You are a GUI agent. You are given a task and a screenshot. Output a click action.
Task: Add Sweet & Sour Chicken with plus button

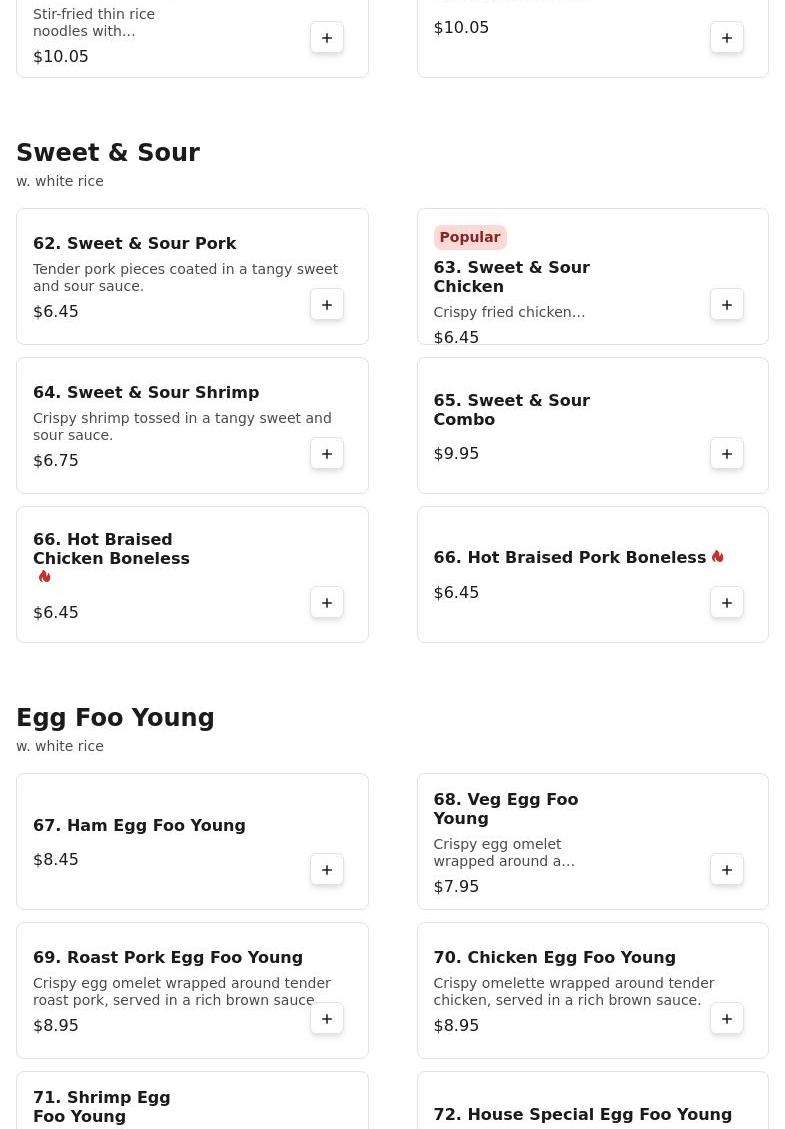[727, 304]
